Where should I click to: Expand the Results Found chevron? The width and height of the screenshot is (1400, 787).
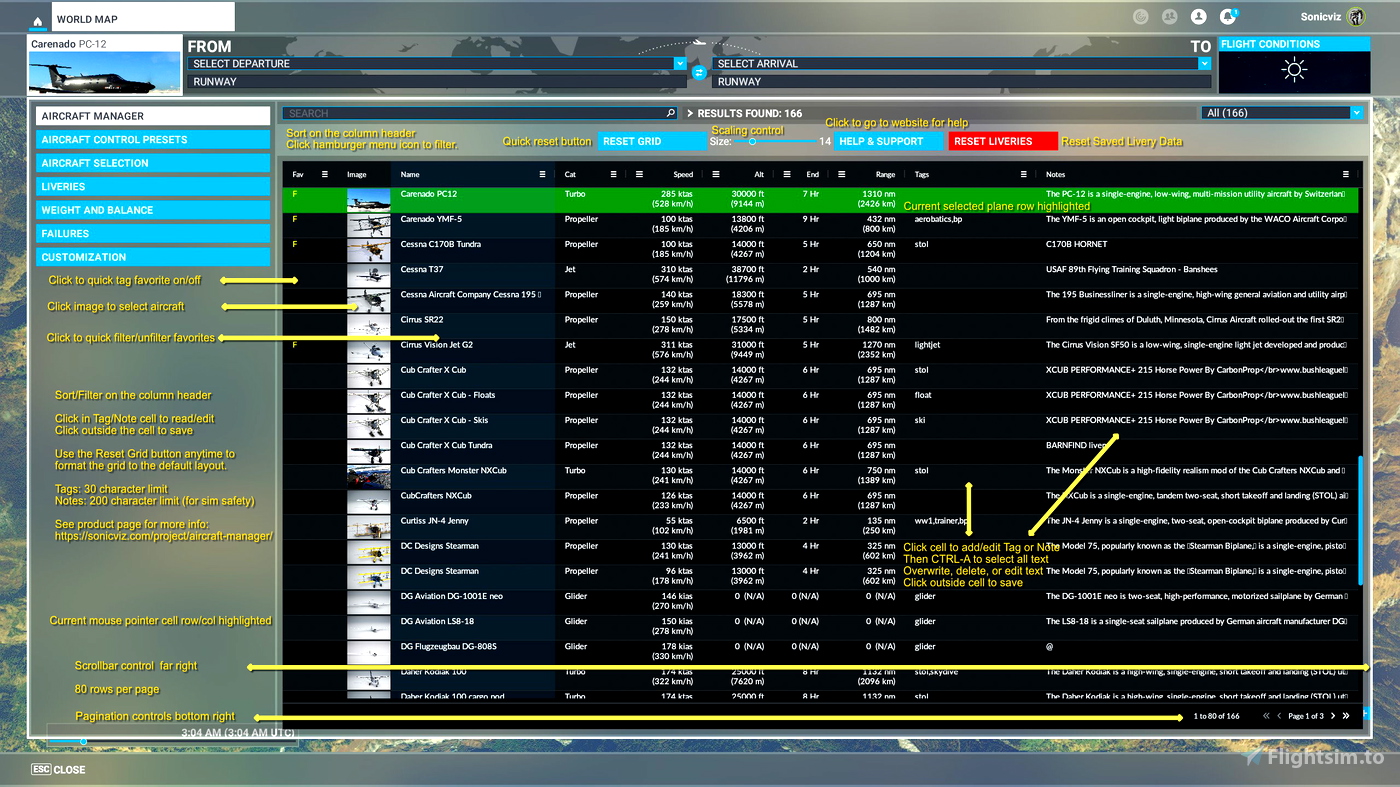[690, 113]
